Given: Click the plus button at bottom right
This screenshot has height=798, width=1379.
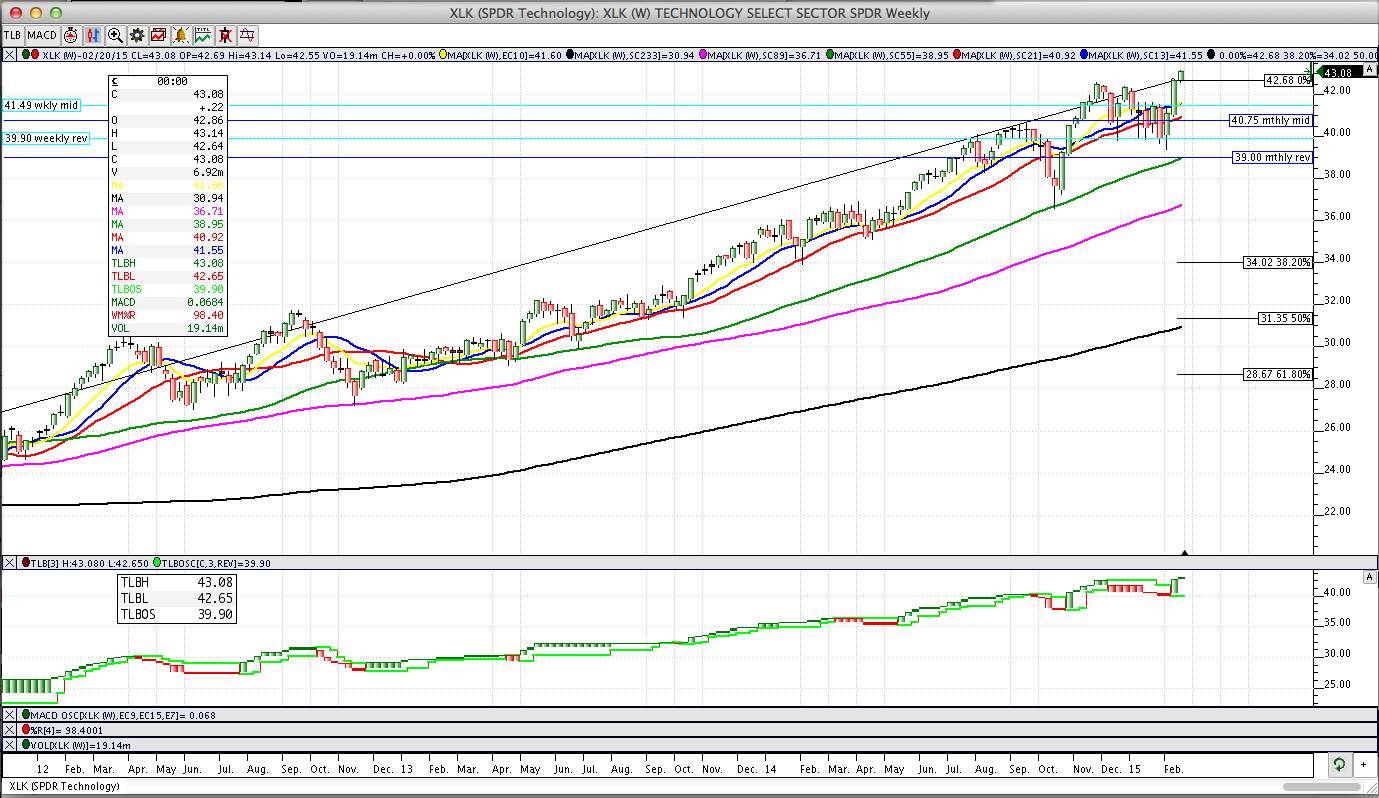Looking at the screenshot, I should 1363,765.
